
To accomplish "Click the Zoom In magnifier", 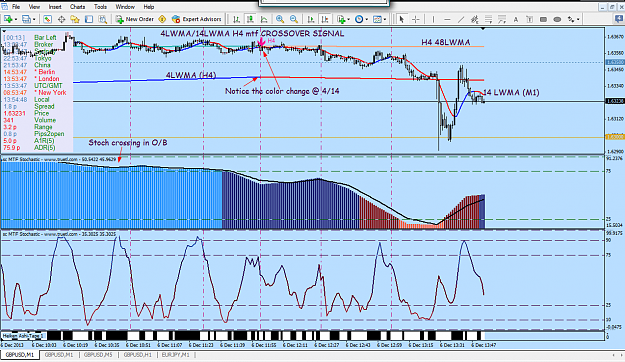I will (x=280, y=19).
